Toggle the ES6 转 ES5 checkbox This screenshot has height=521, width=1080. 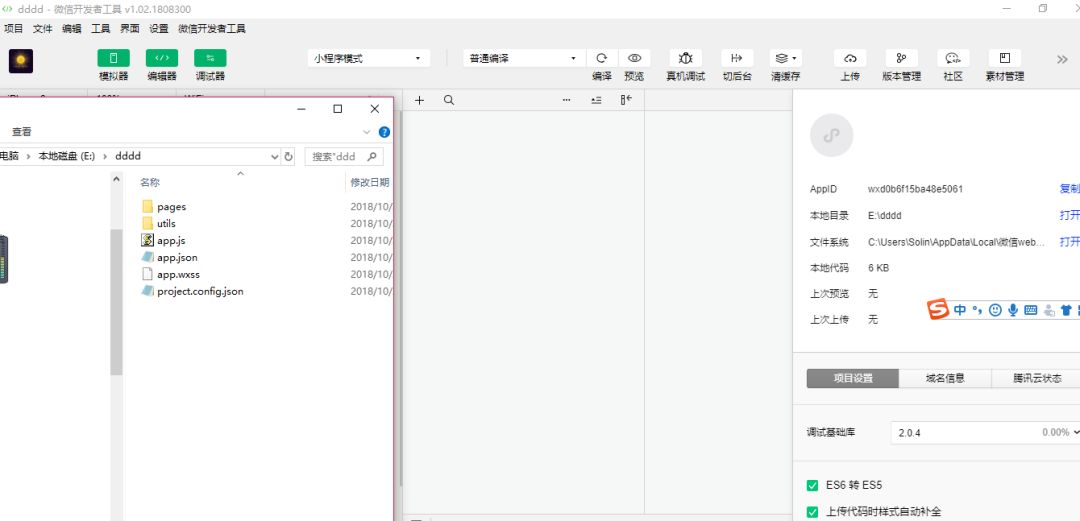(812, 485)
